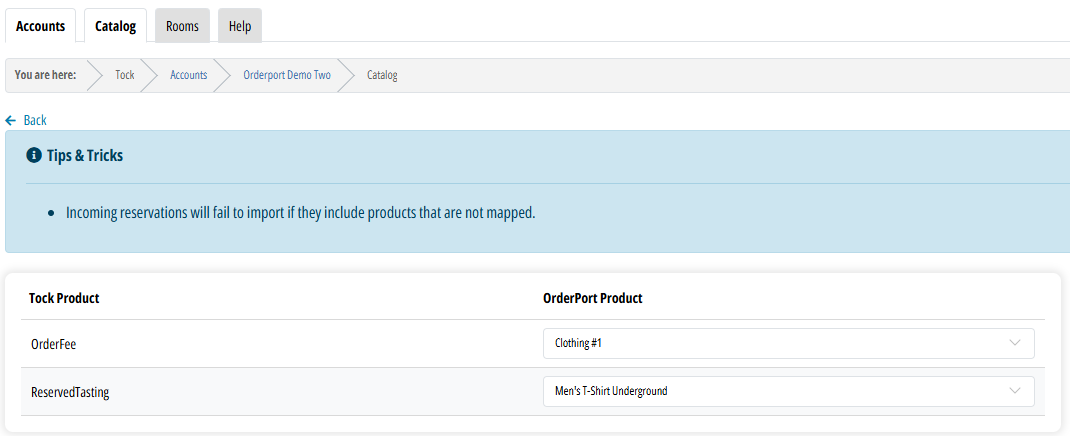Open the OrderFee product dropdown
1070x436 pixels.
tap(789, 343)
